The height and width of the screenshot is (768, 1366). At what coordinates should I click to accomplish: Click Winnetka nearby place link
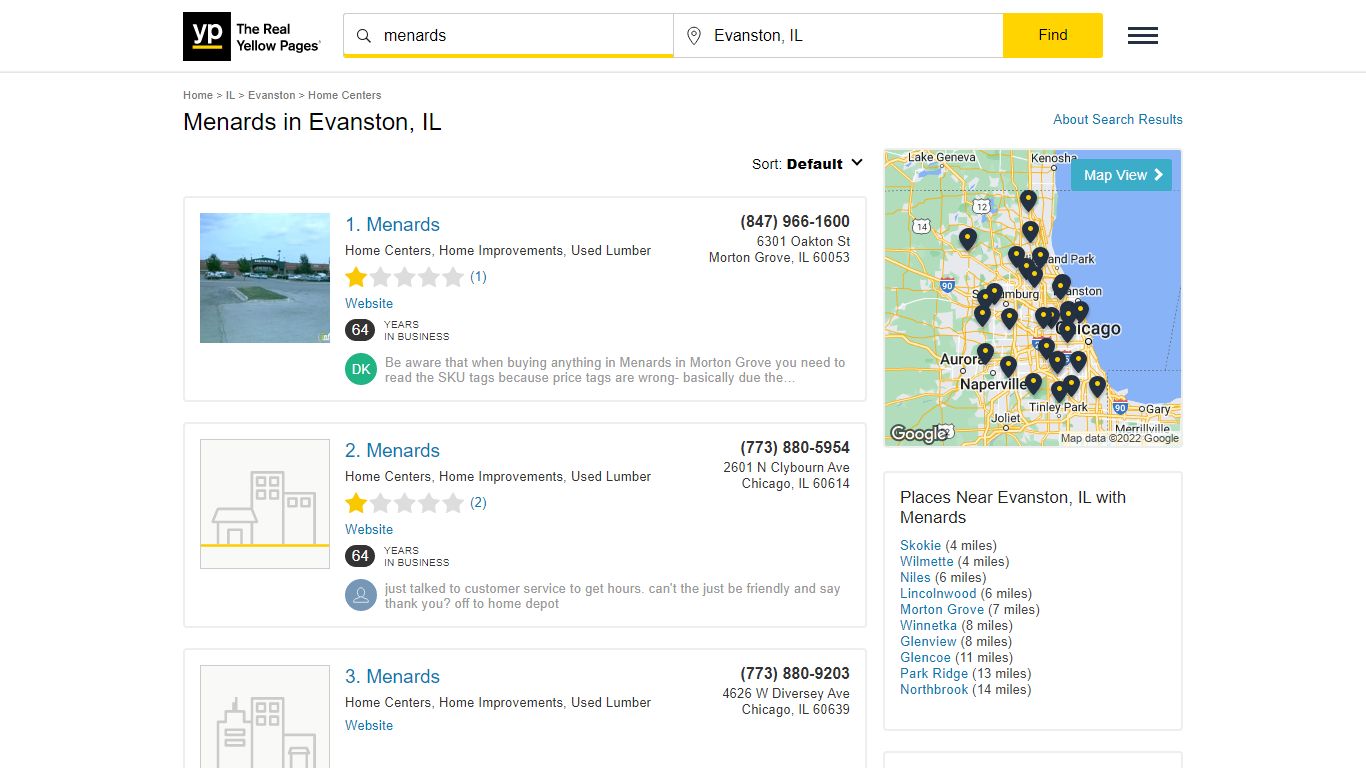point(928,625)
